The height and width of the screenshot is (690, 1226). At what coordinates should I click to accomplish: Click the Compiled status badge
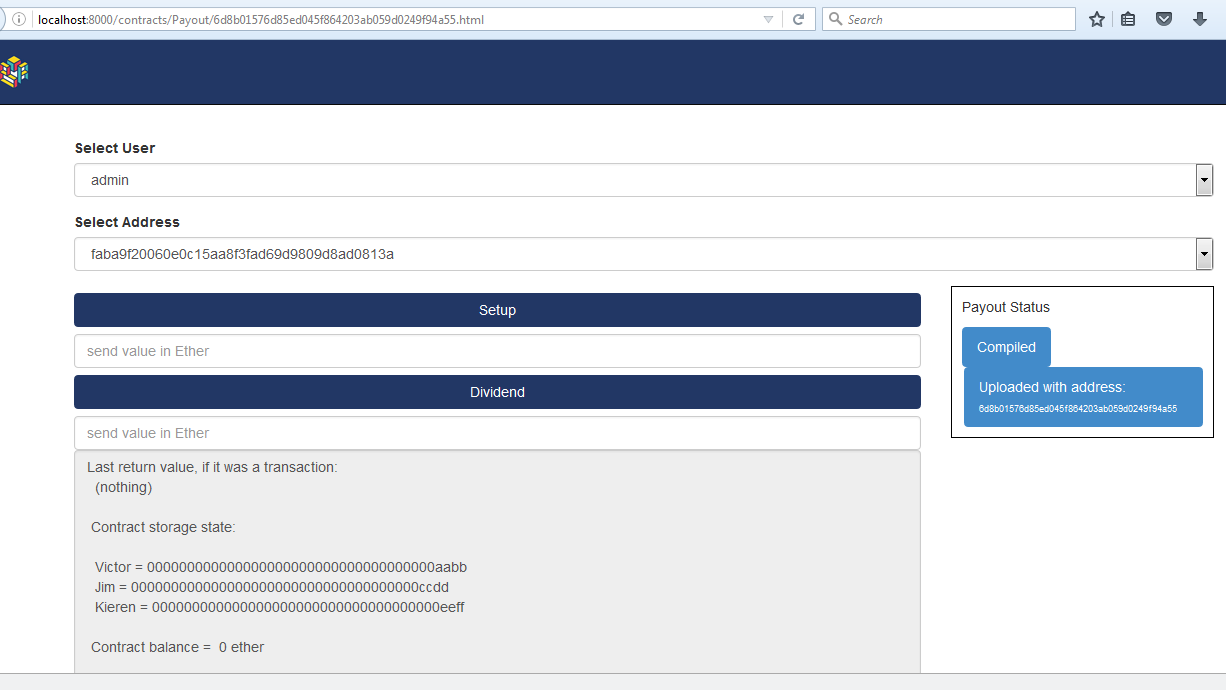1005,346
